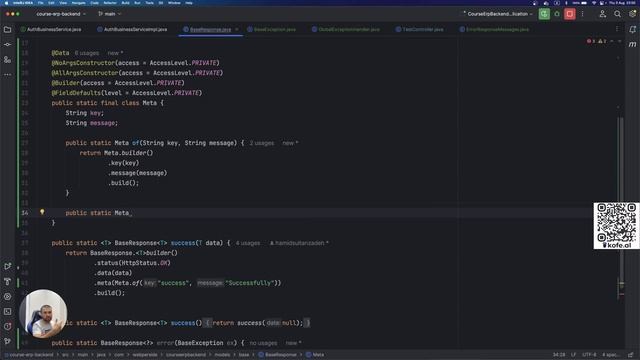Open IDE settings gear icon
This screenshot has width=640, height=360.
[x=632, y=14]
